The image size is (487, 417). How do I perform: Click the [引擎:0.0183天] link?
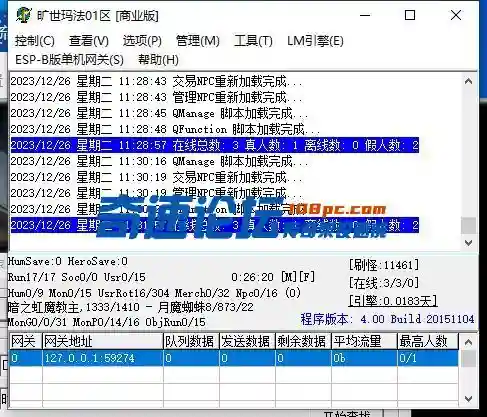point(393,301)
